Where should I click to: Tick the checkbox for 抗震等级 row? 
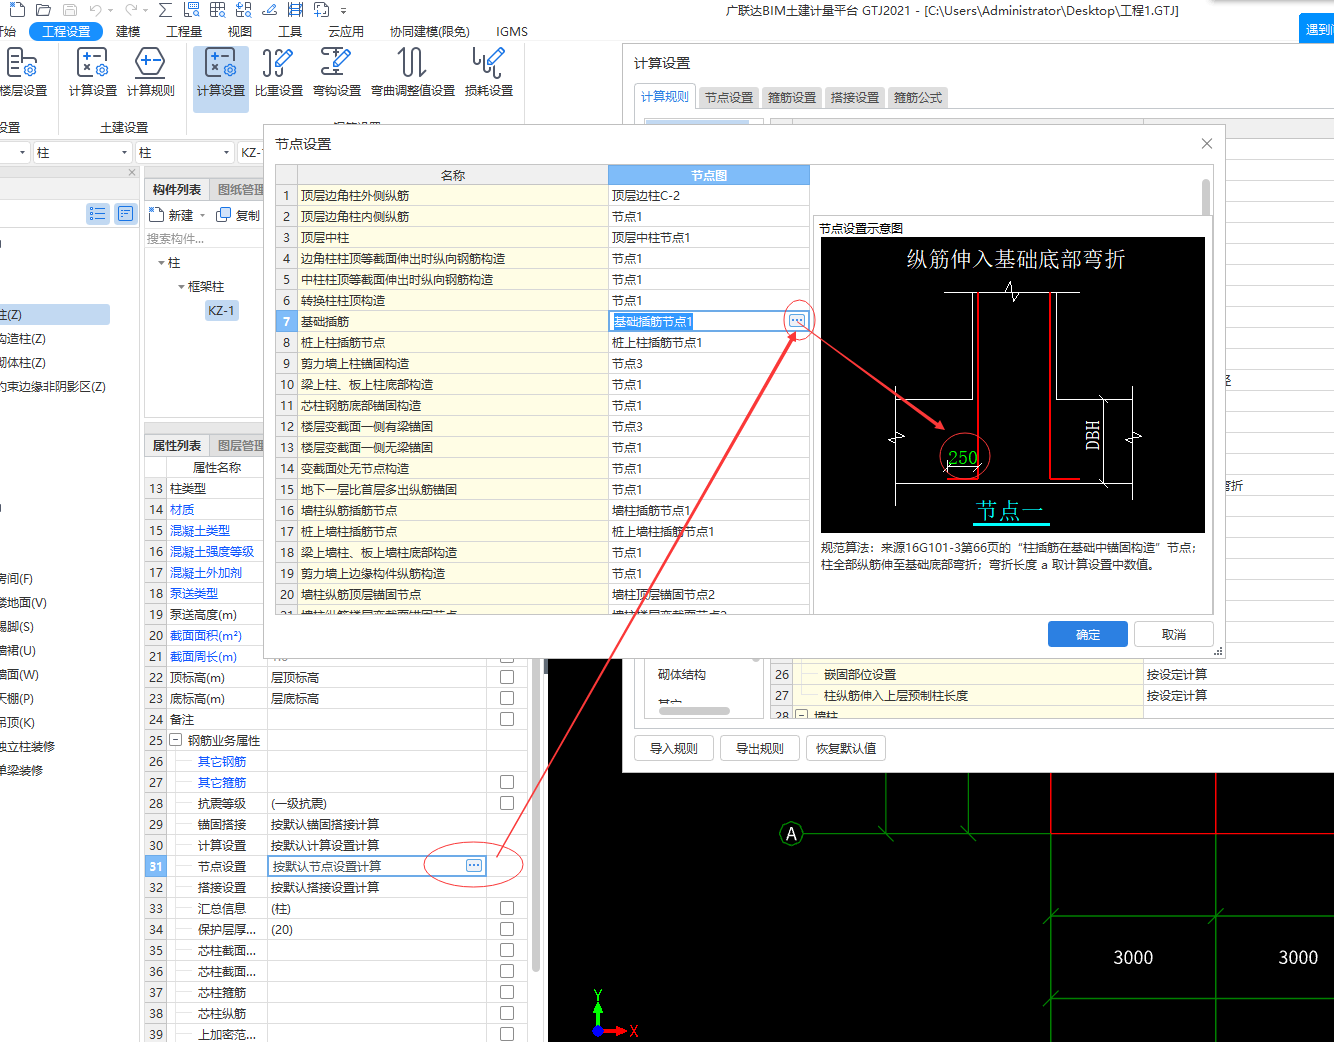(507, 803)
